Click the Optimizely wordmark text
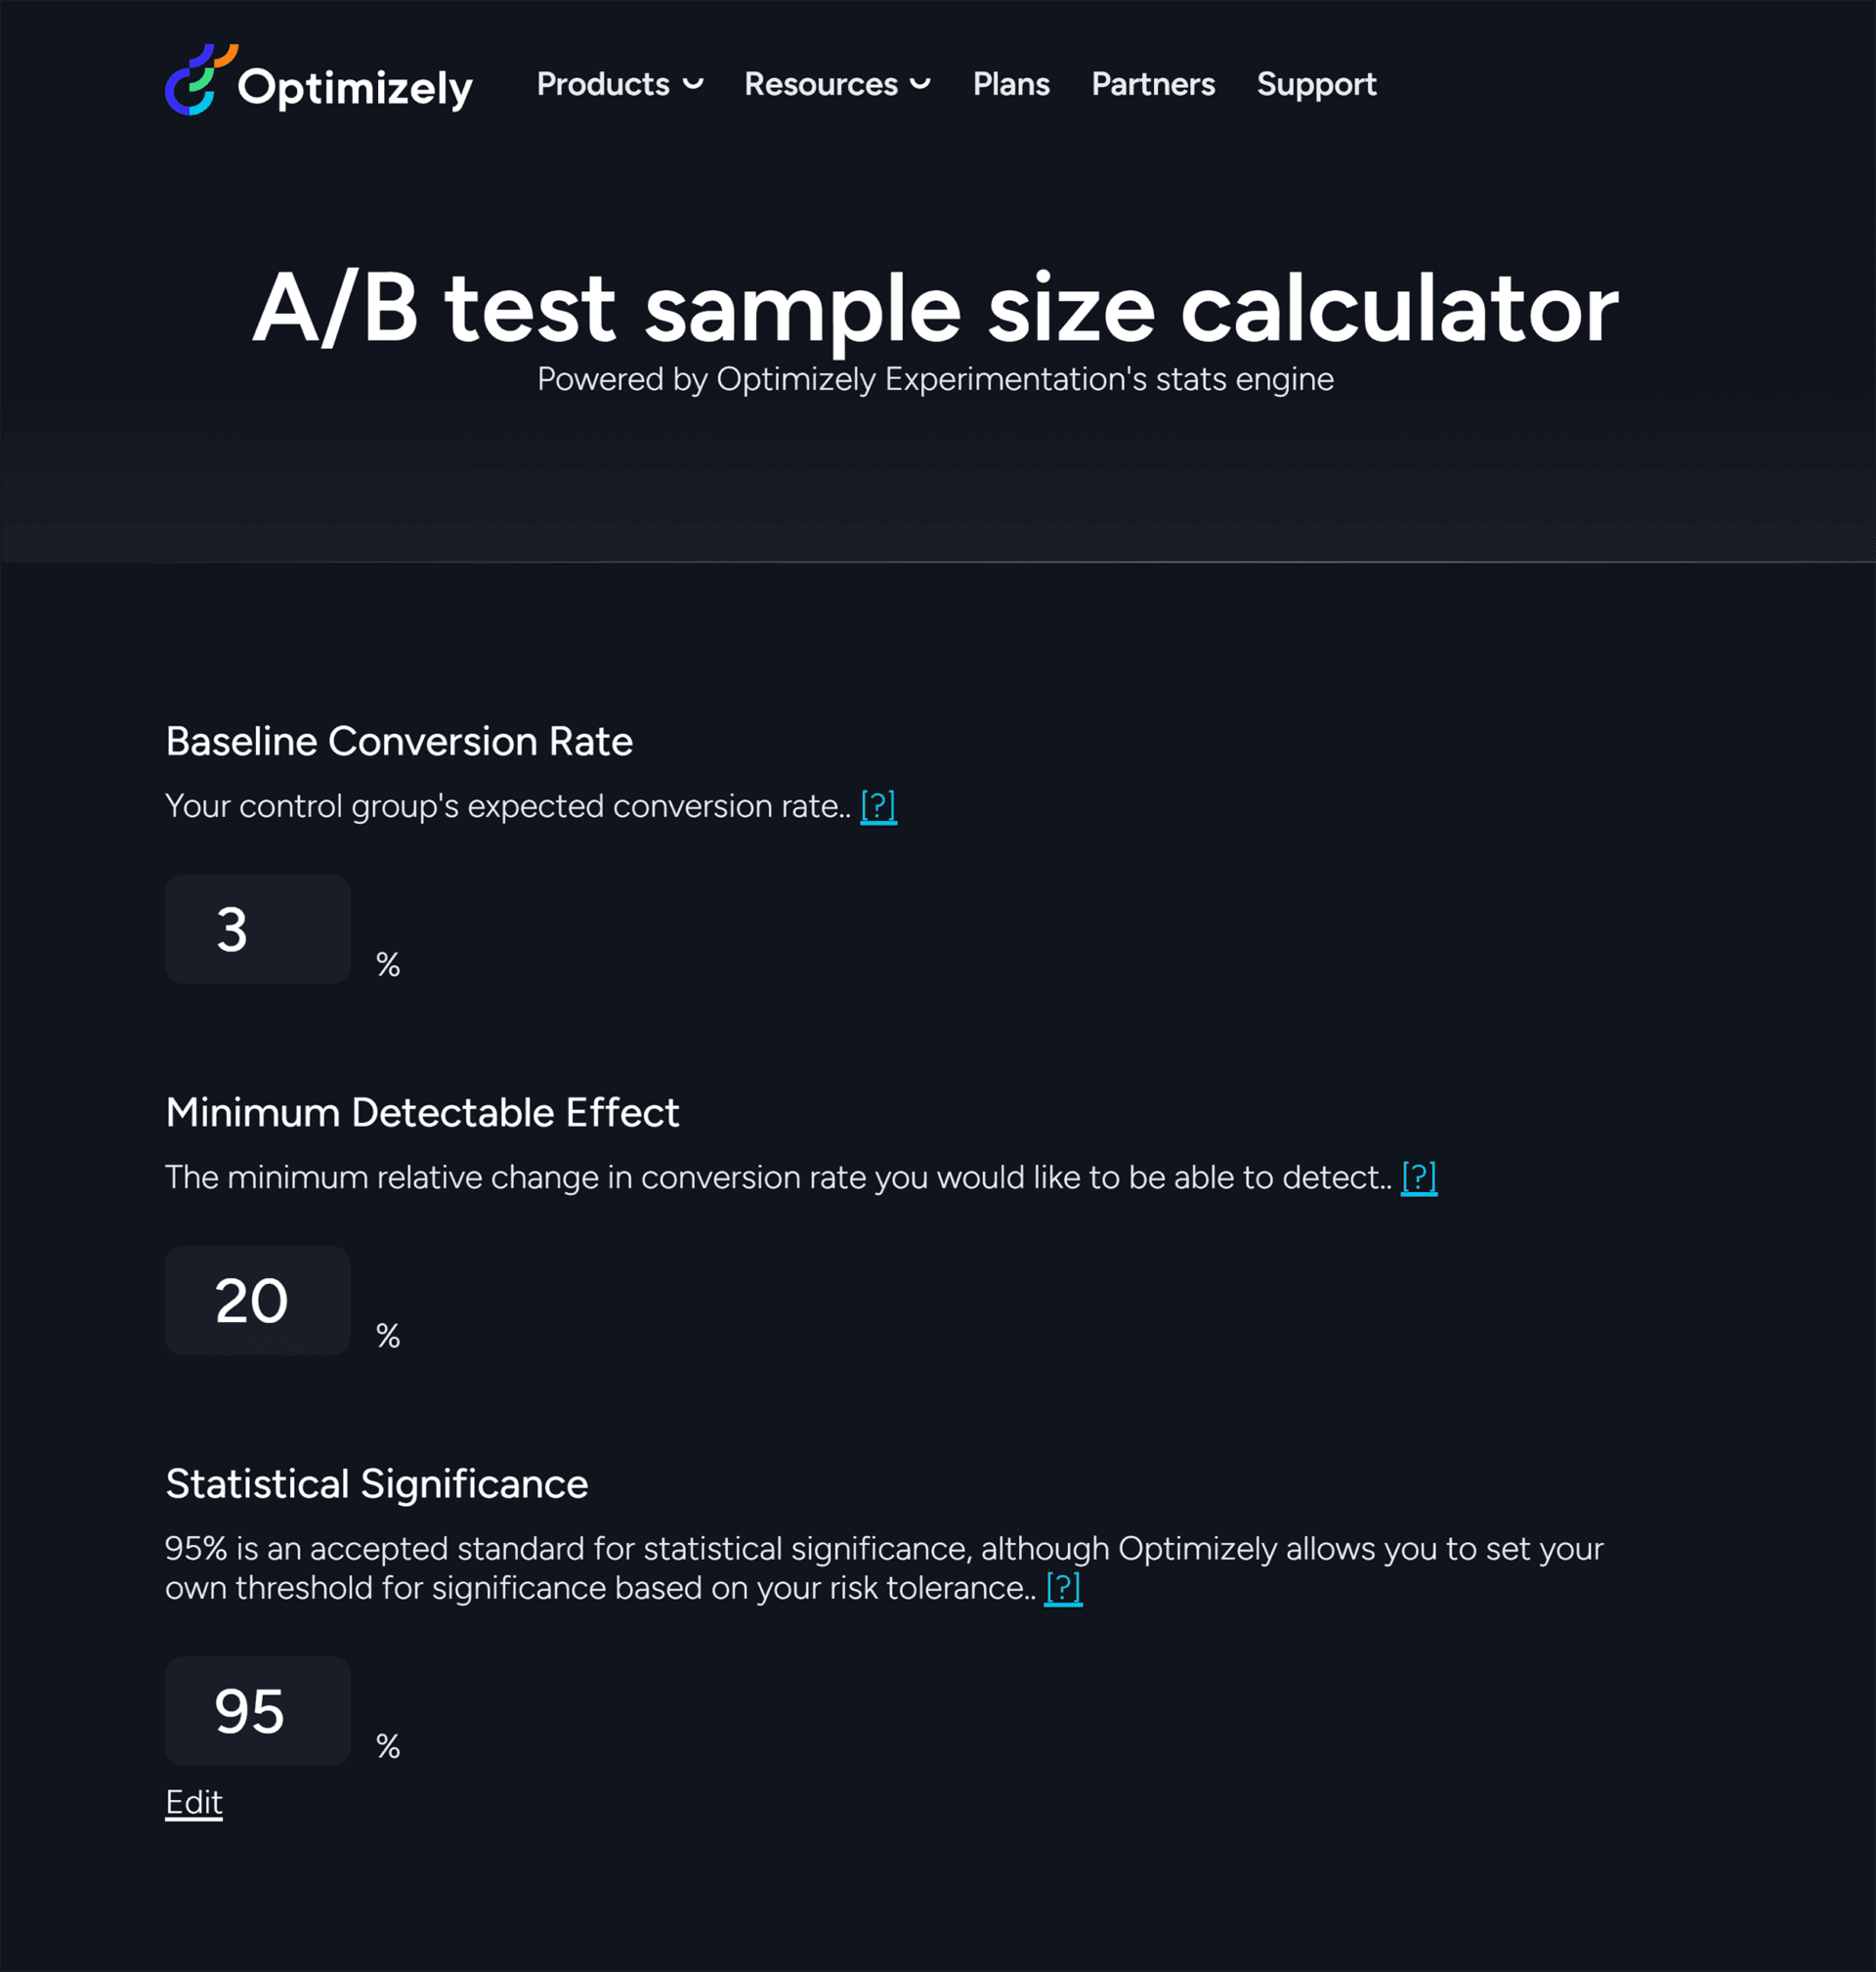 click(355, 88)
